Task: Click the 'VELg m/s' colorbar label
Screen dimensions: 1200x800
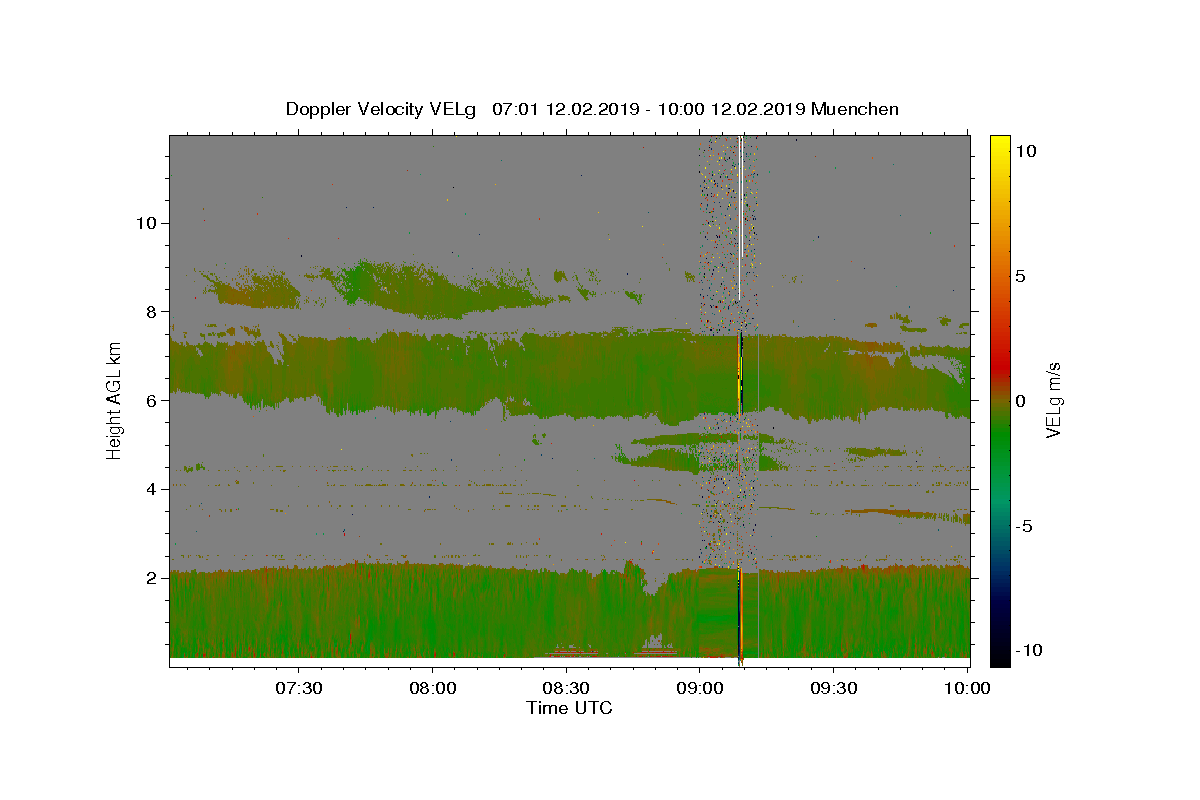Action: click(1053, 399)
